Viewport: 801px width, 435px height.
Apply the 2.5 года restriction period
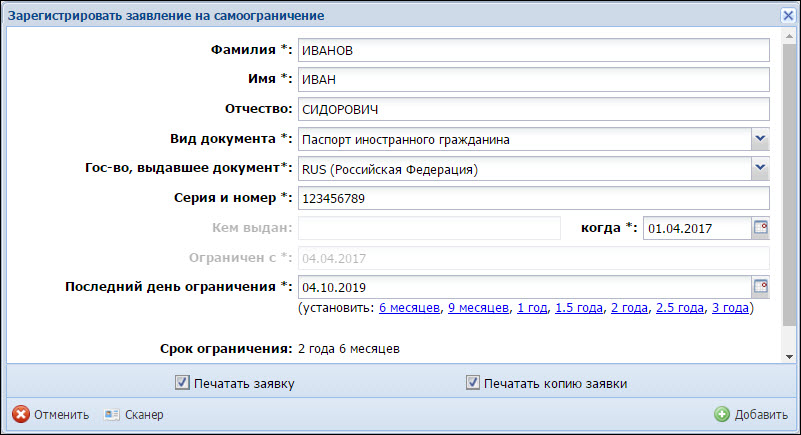pyautogui.click(x=679, y=309)
